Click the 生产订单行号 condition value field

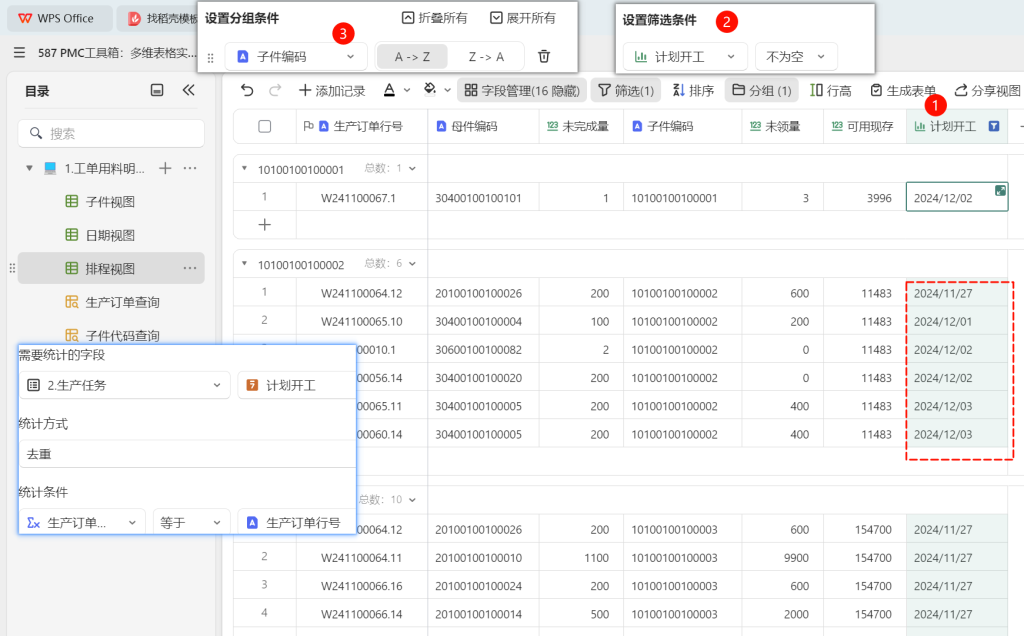[297, 522]
